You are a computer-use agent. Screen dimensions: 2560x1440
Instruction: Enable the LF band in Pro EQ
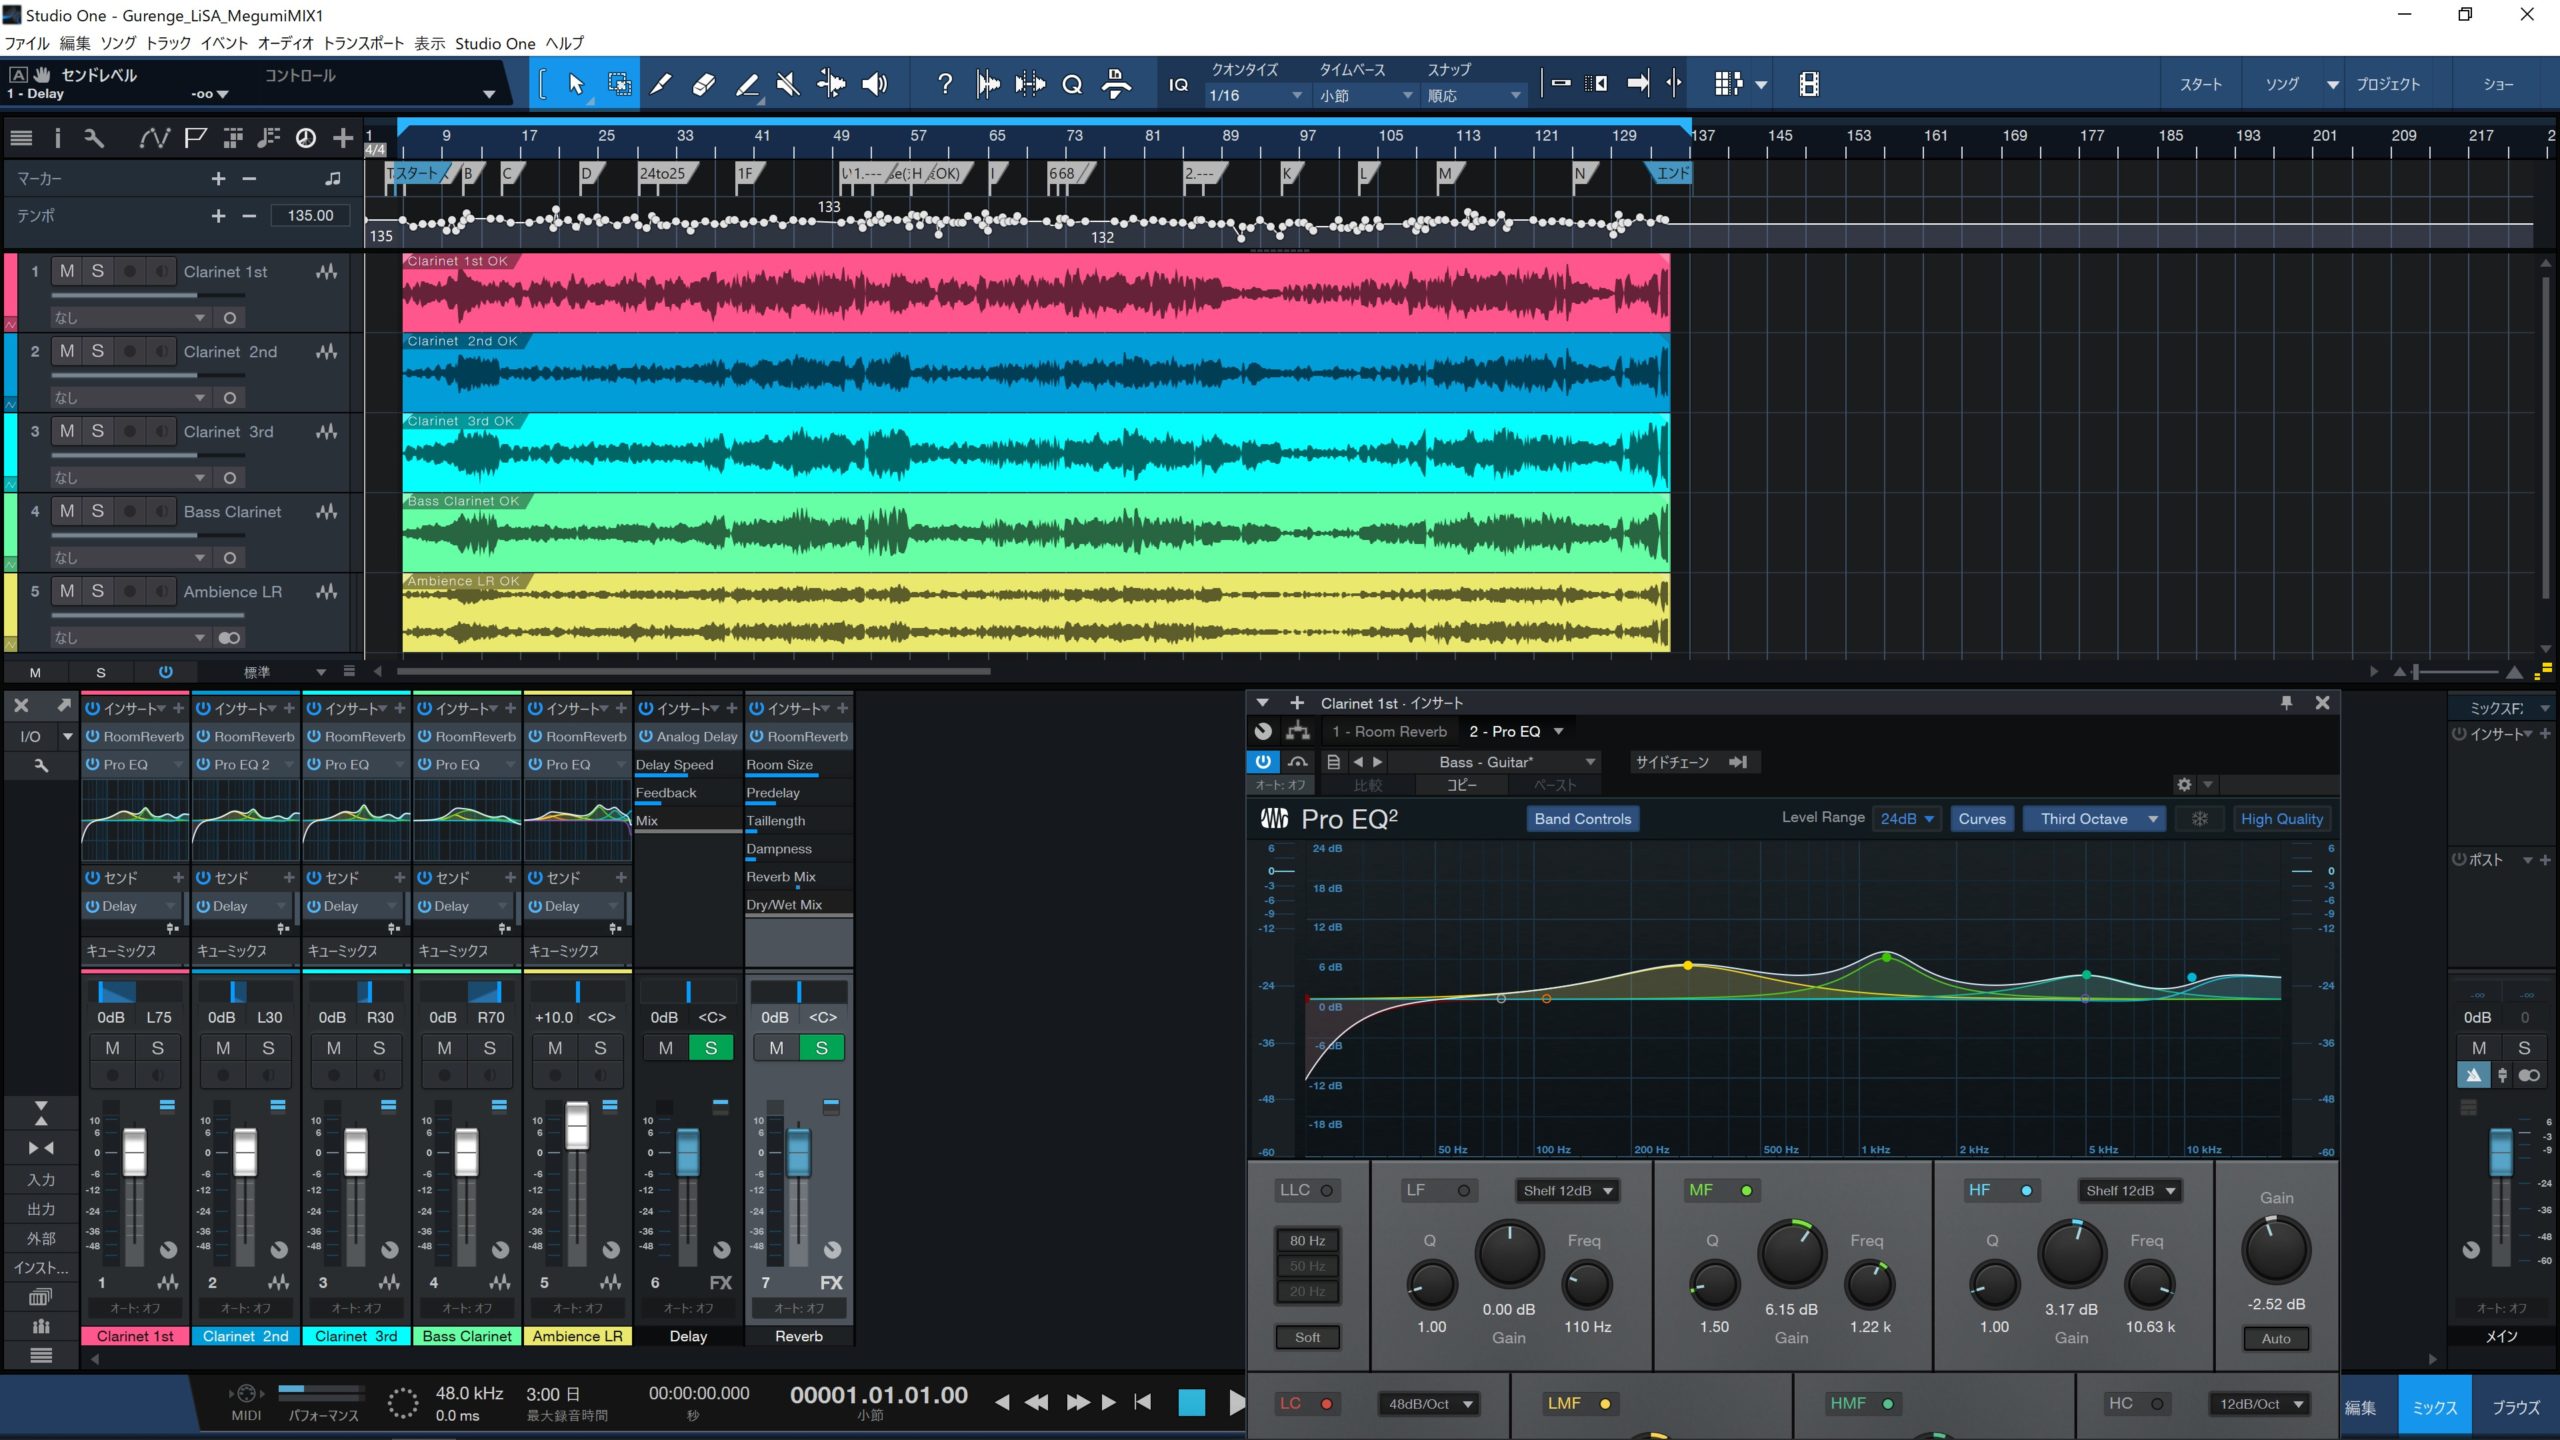tap(1463, 1191)
